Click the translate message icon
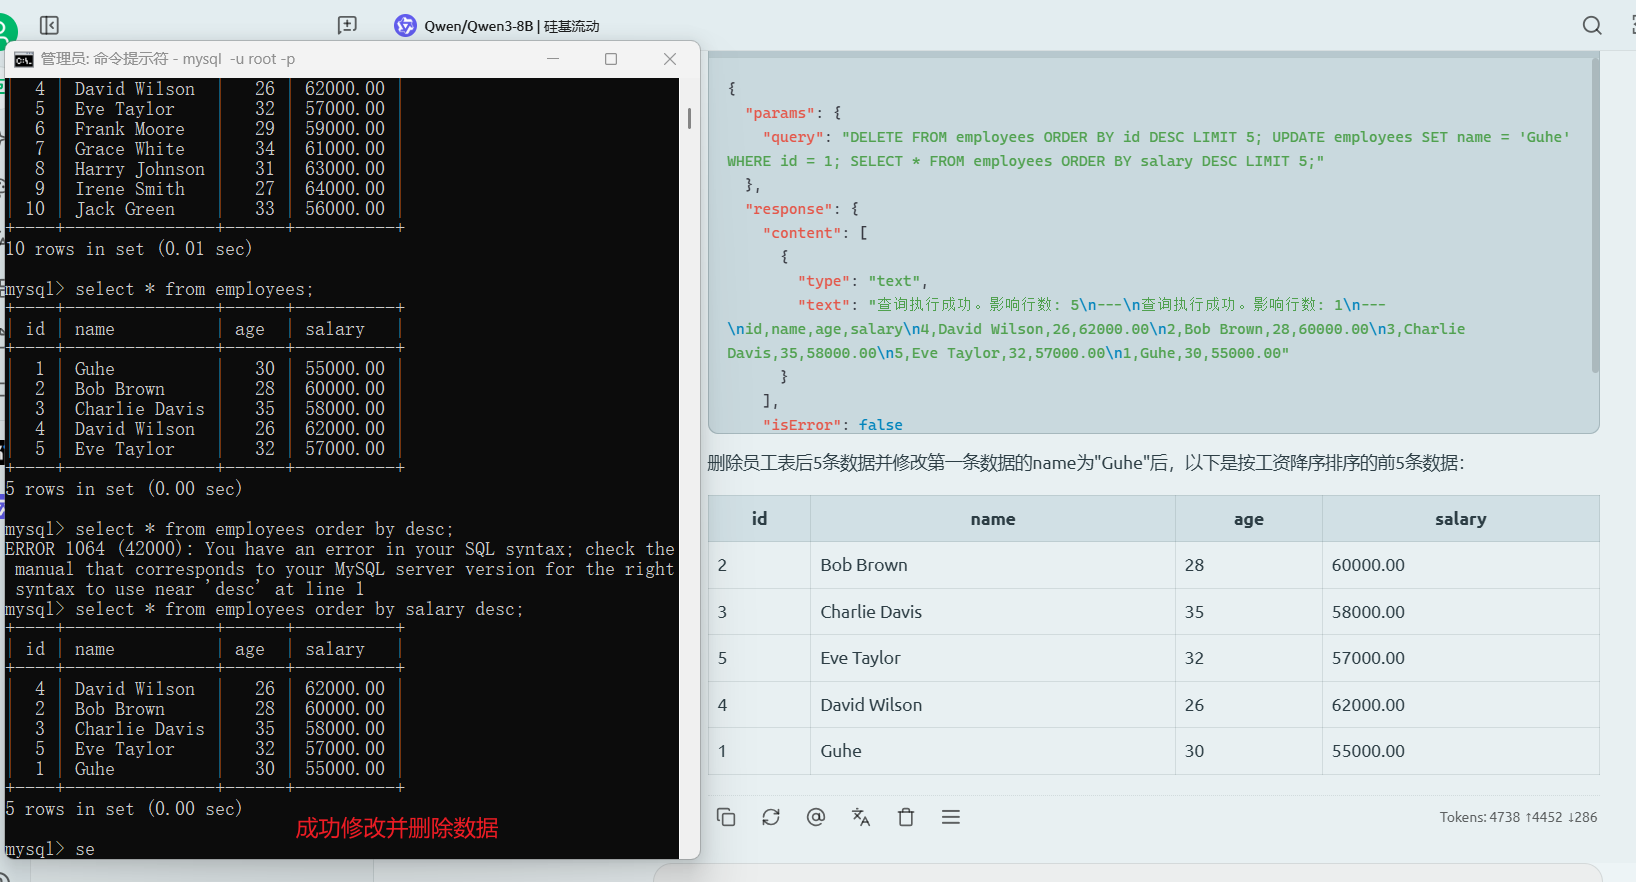 pyautogui.click(x=861, y=817)
